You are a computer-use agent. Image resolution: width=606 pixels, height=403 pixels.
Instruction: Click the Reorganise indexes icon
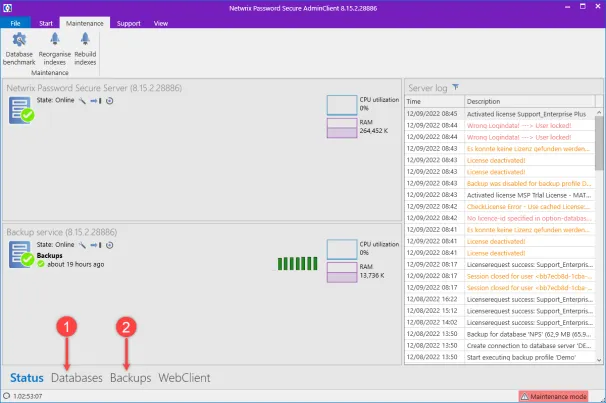pos(54,40)
